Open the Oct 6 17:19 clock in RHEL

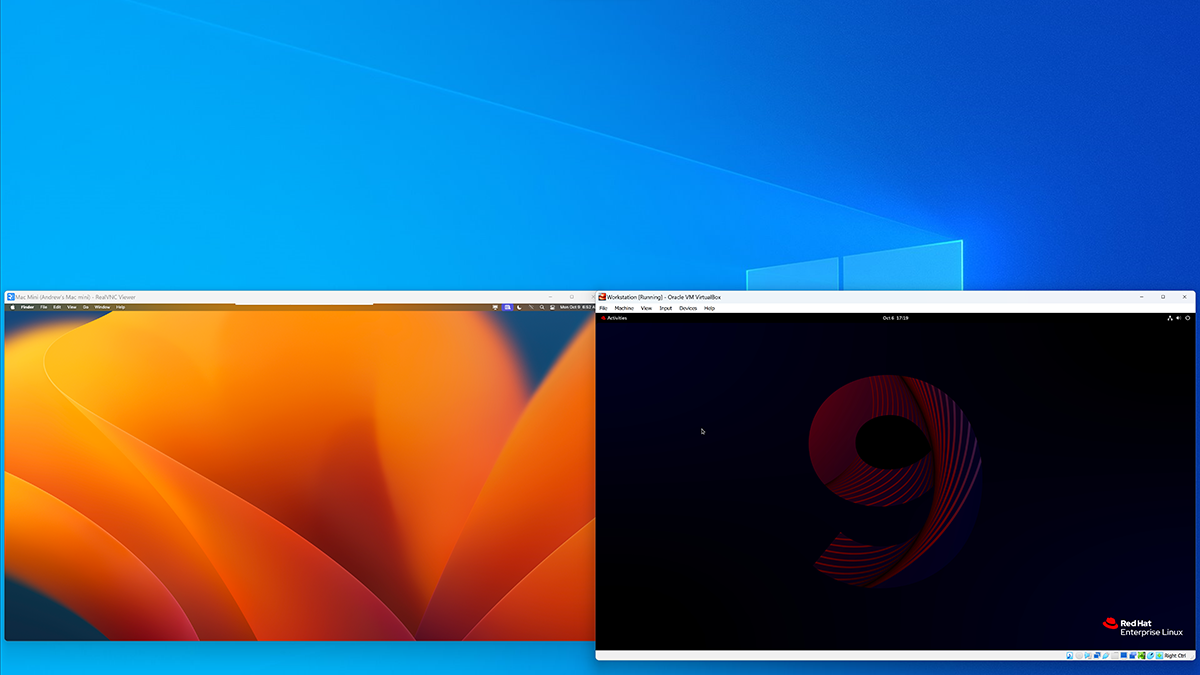(895, 318)
